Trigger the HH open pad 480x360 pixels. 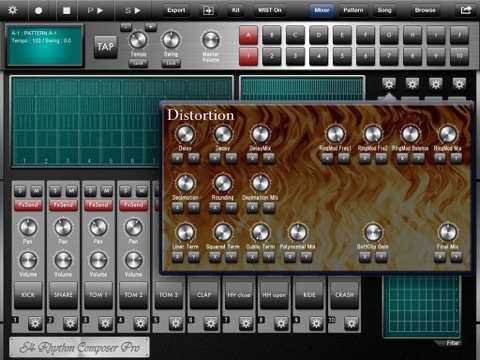click(274, 295)
